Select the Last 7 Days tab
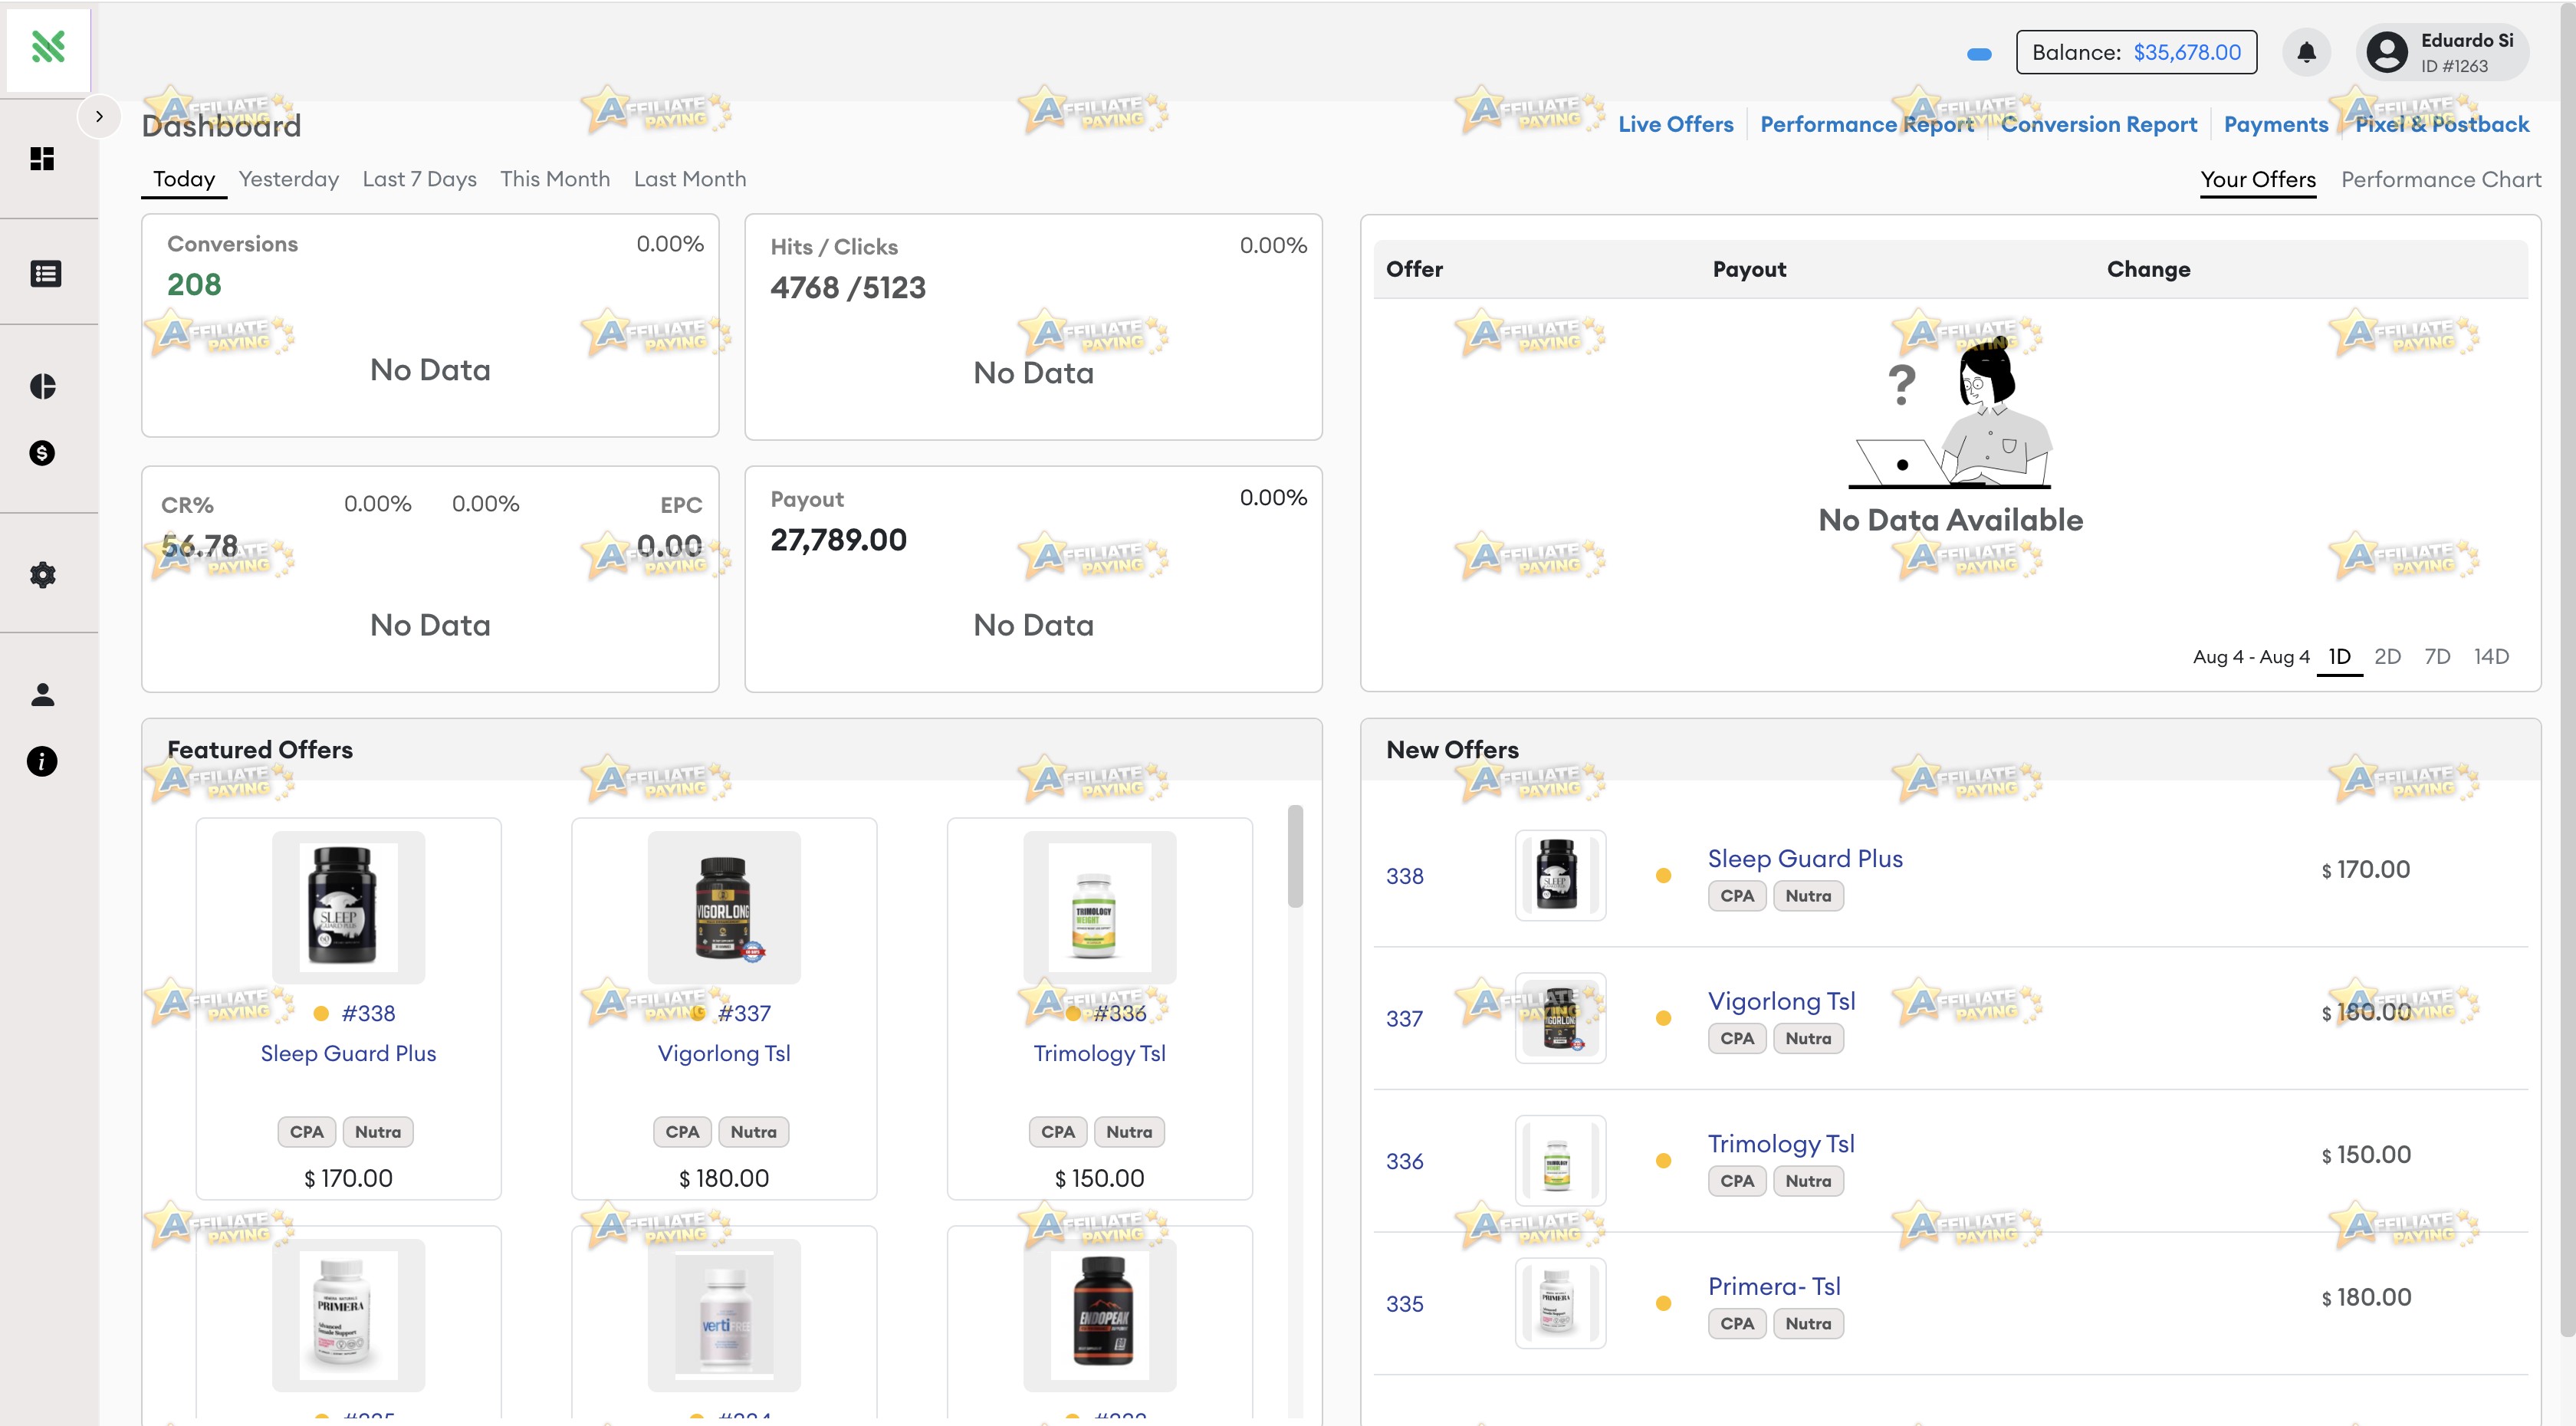Viewport: 2576px width, 1426px height. tap(419, 179)
